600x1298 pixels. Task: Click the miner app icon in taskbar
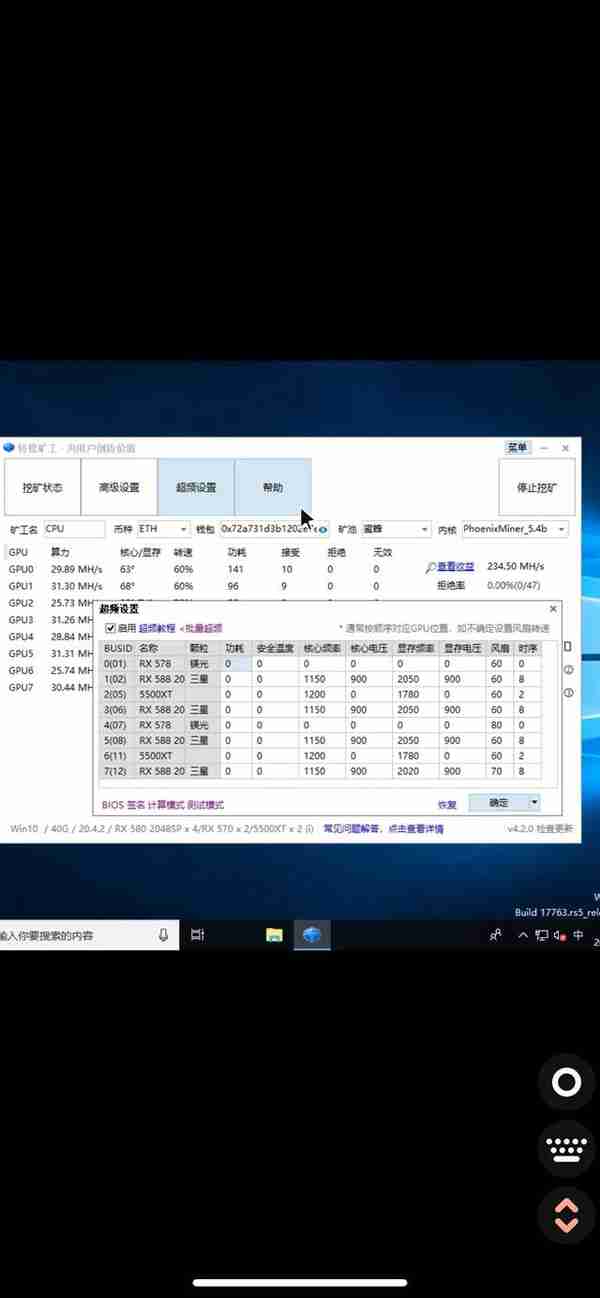coord(312,935)
